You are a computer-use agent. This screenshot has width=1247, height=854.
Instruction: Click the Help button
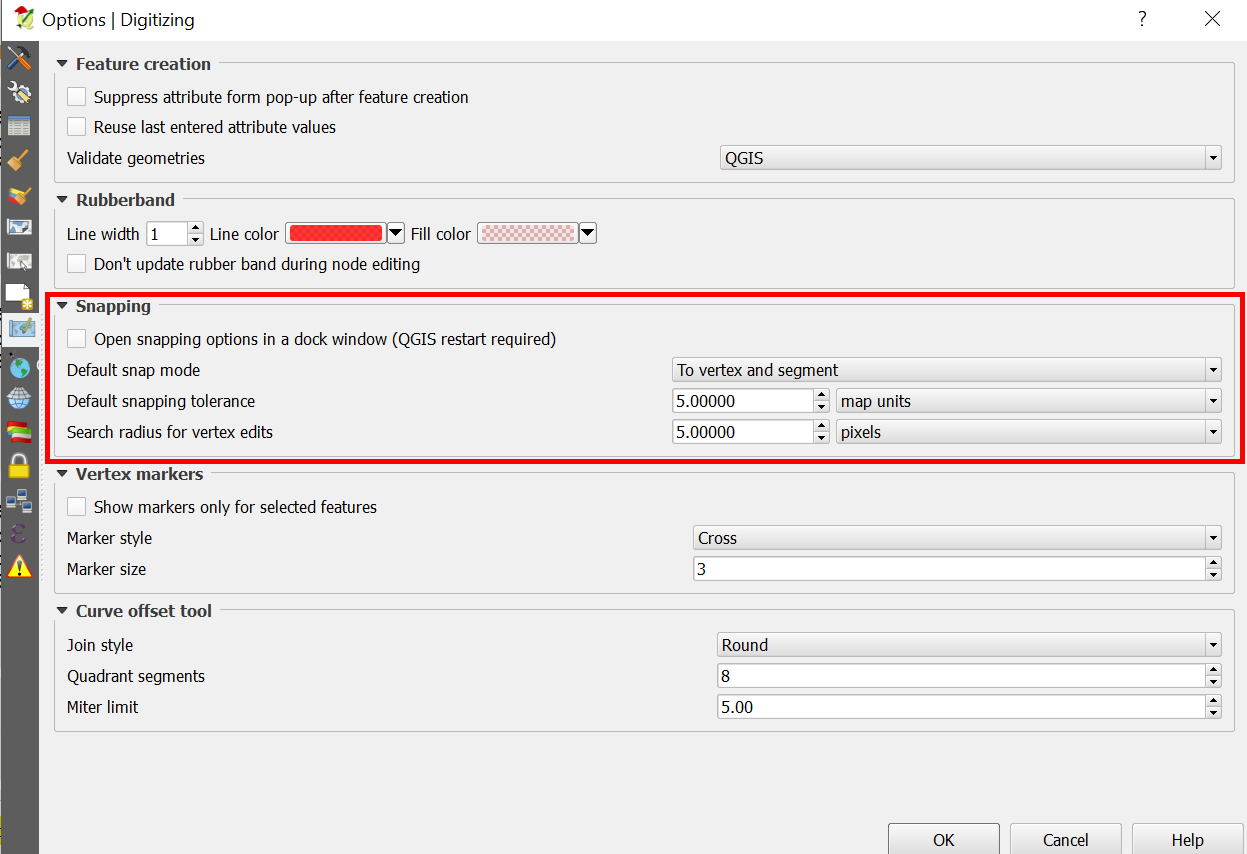[x=1188, y=839]
